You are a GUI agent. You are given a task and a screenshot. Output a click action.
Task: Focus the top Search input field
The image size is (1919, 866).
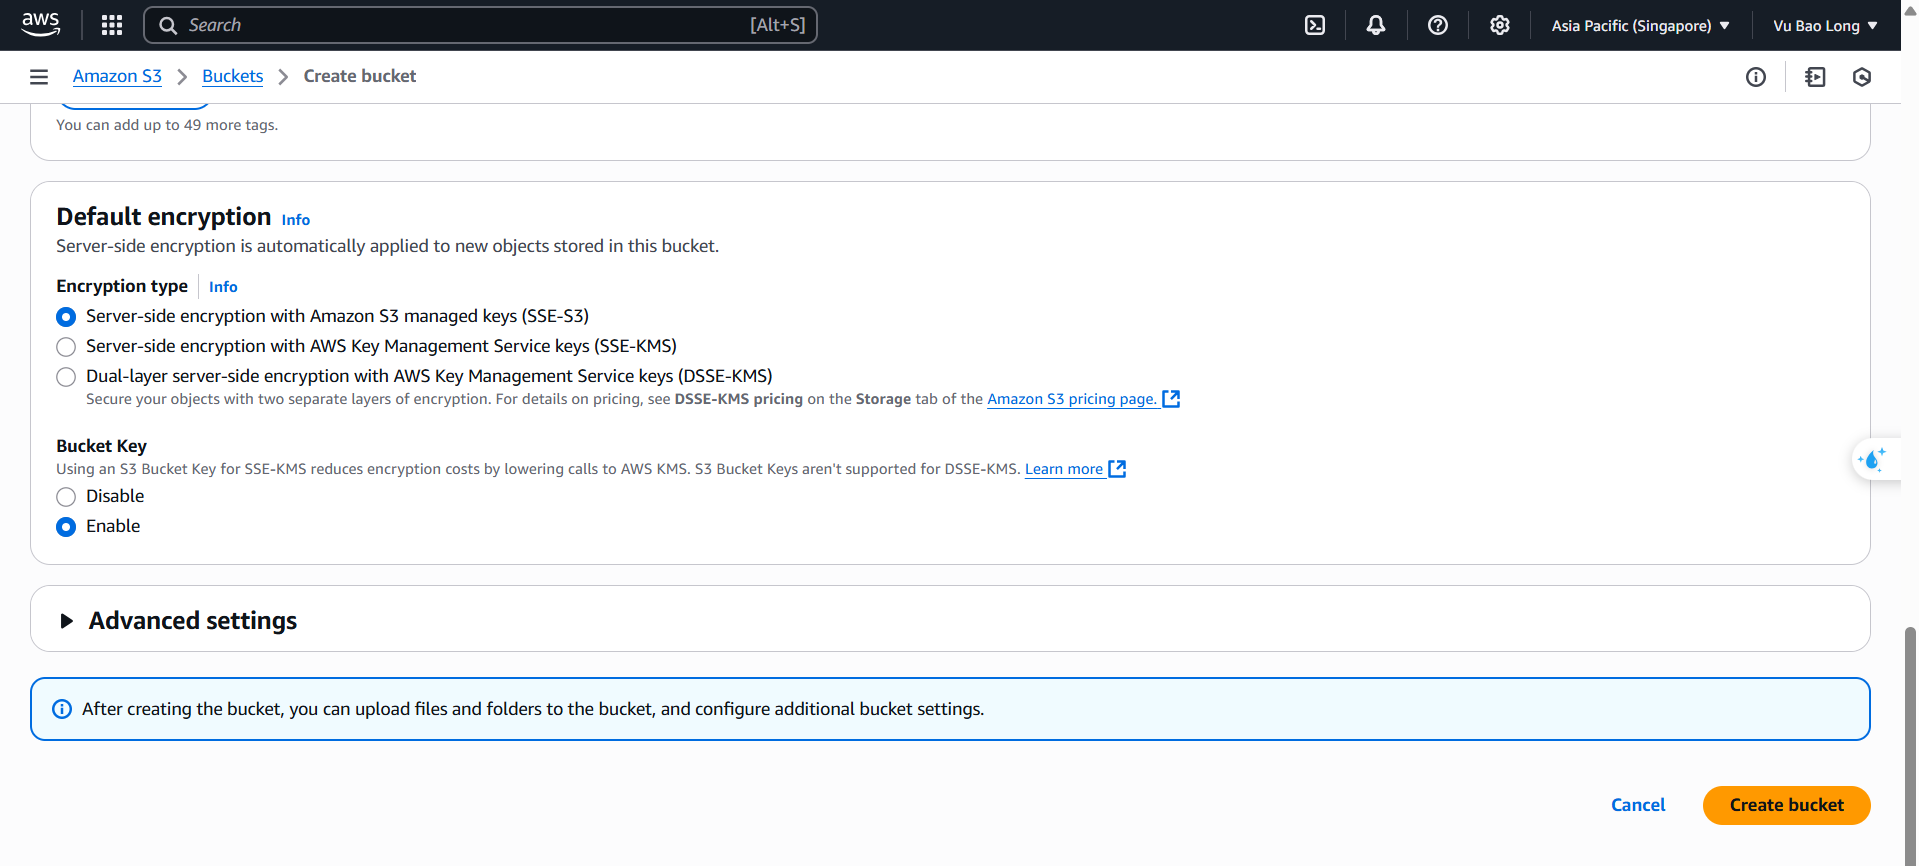pyautogui.click(x=481, y=25)
